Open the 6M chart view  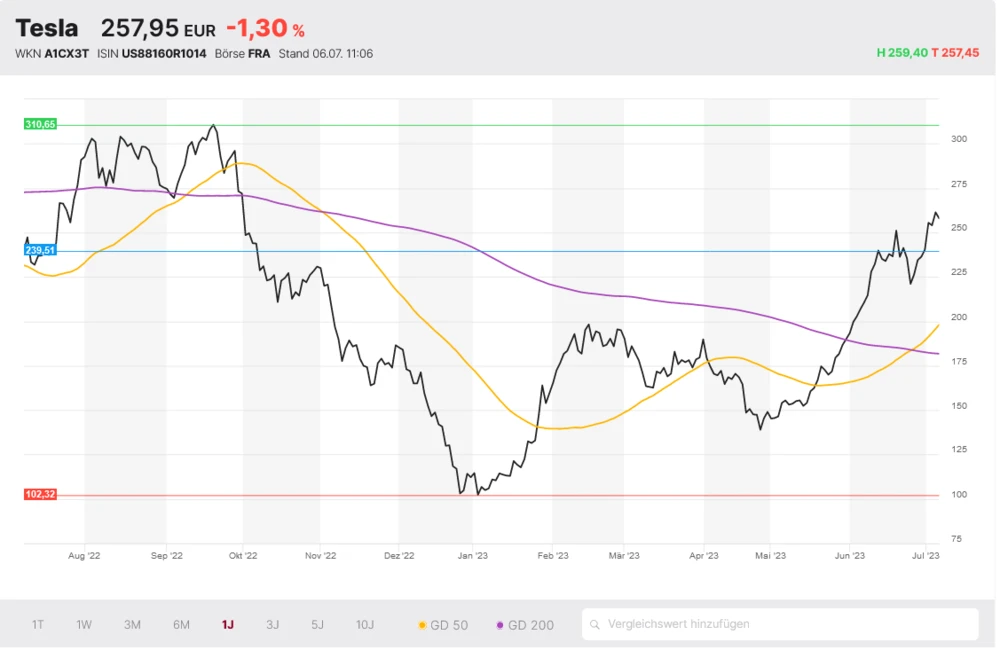pos(180,624)
